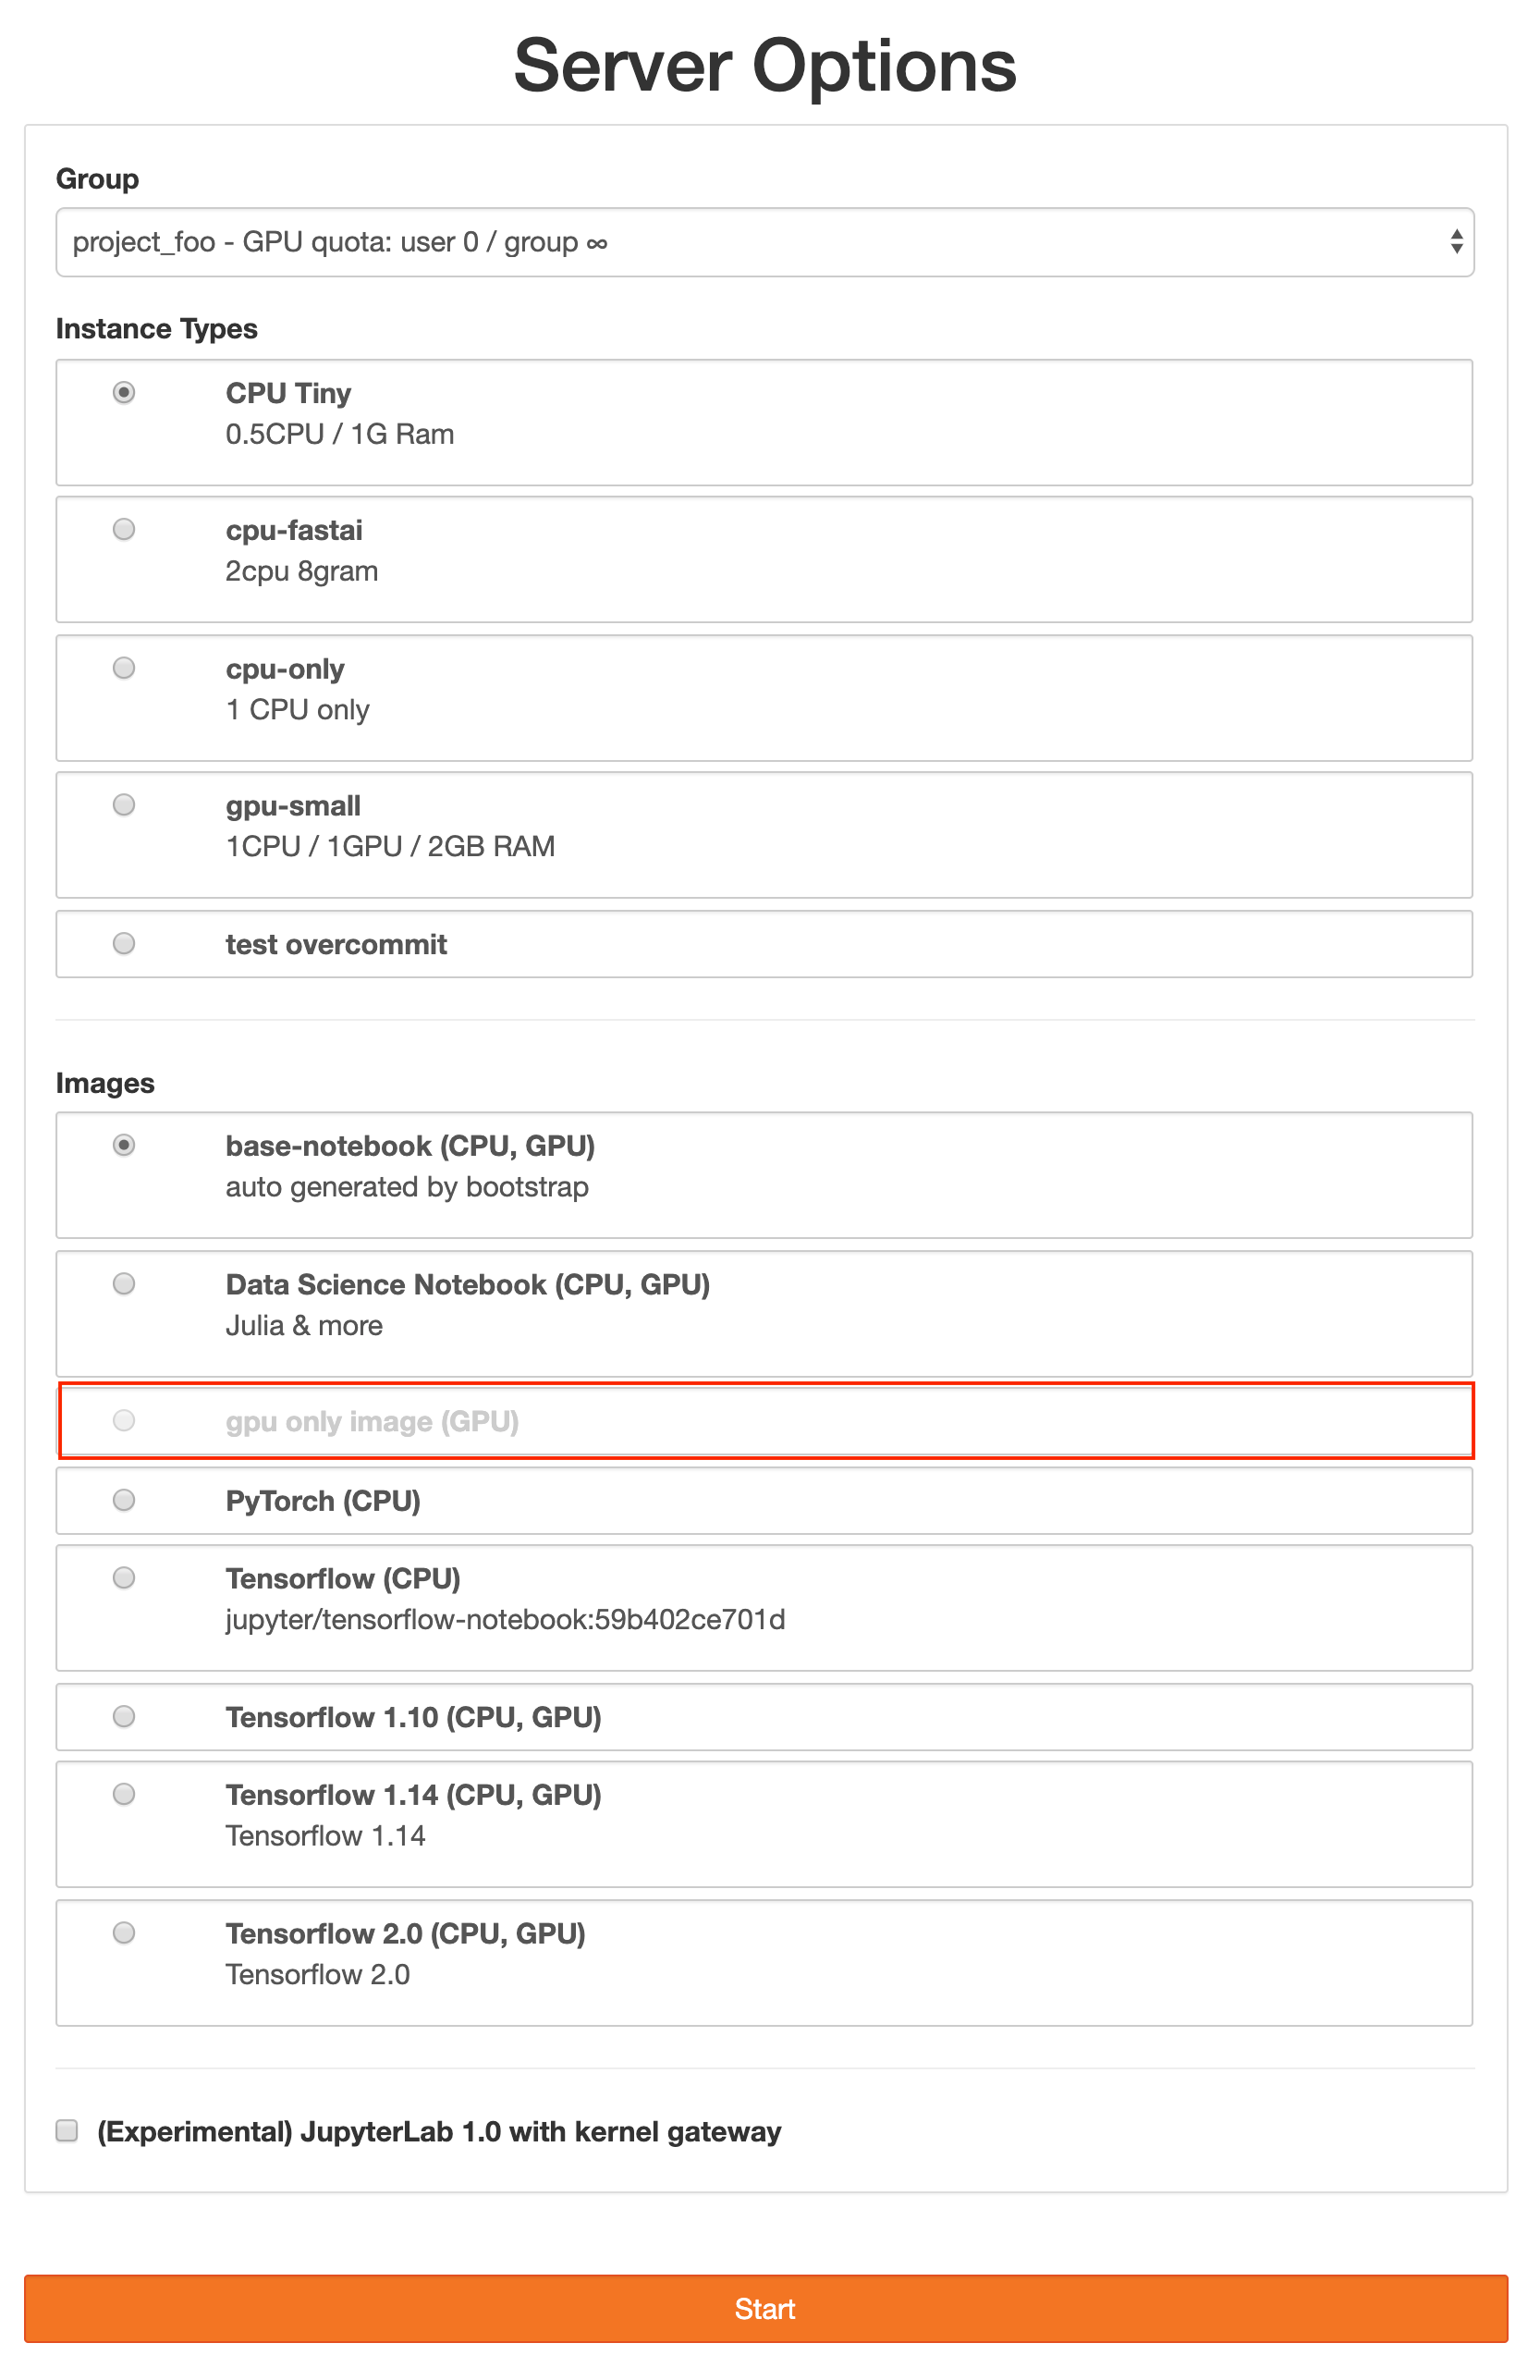Click the Group dropdown arrow indicator
The width and height of the screenshot is (1540, 2380).
point(1456,242)
